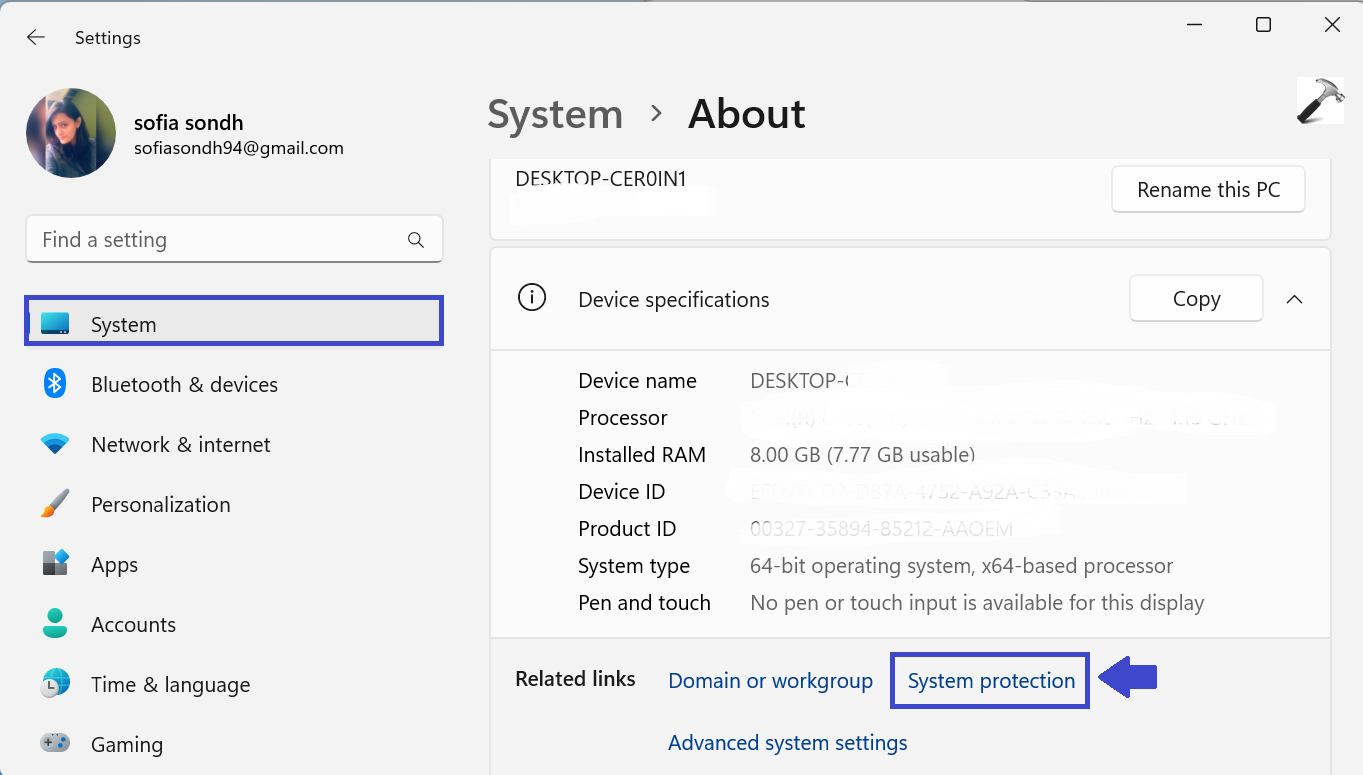Click the back arrow in Settings header
This screenshot has height=775, width=1363.
[x=36, y=38]
